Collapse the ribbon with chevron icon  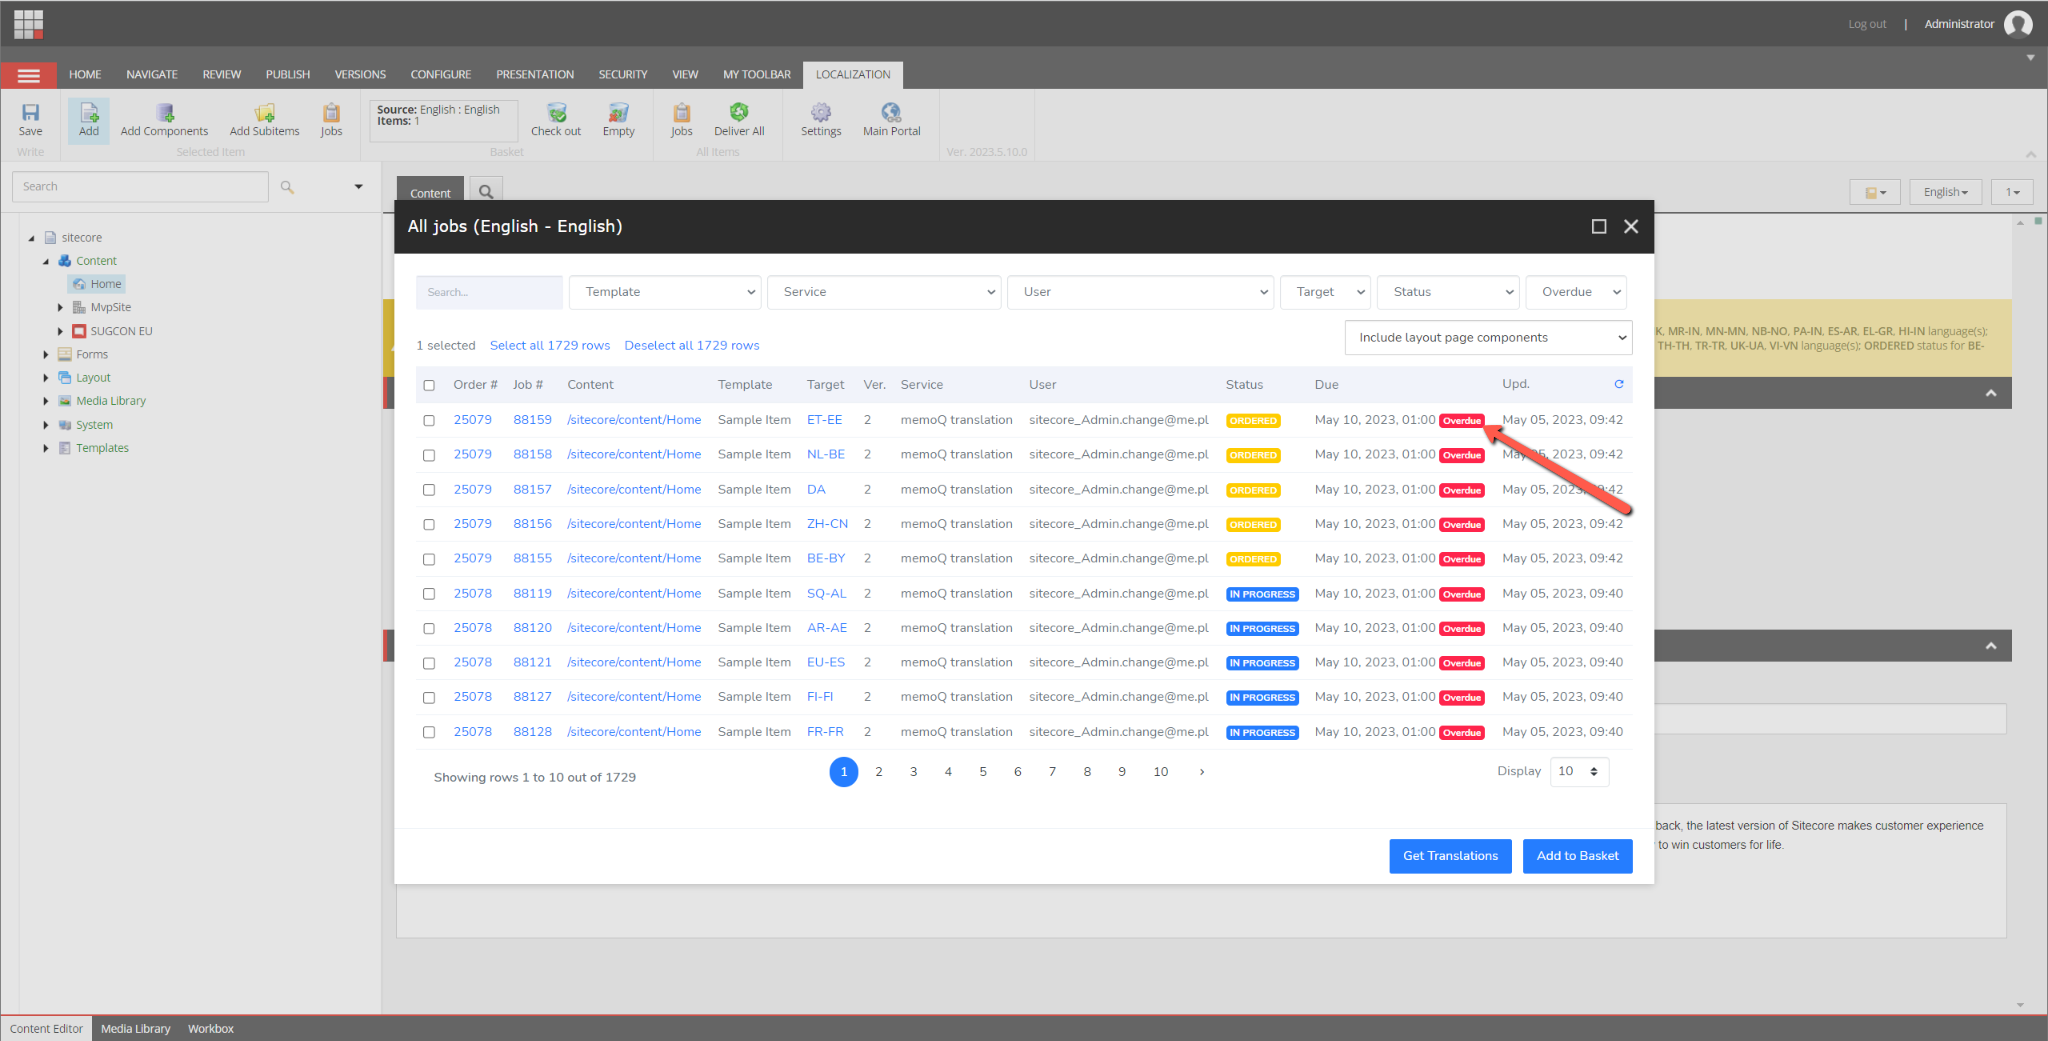(x=2031, y=154)
